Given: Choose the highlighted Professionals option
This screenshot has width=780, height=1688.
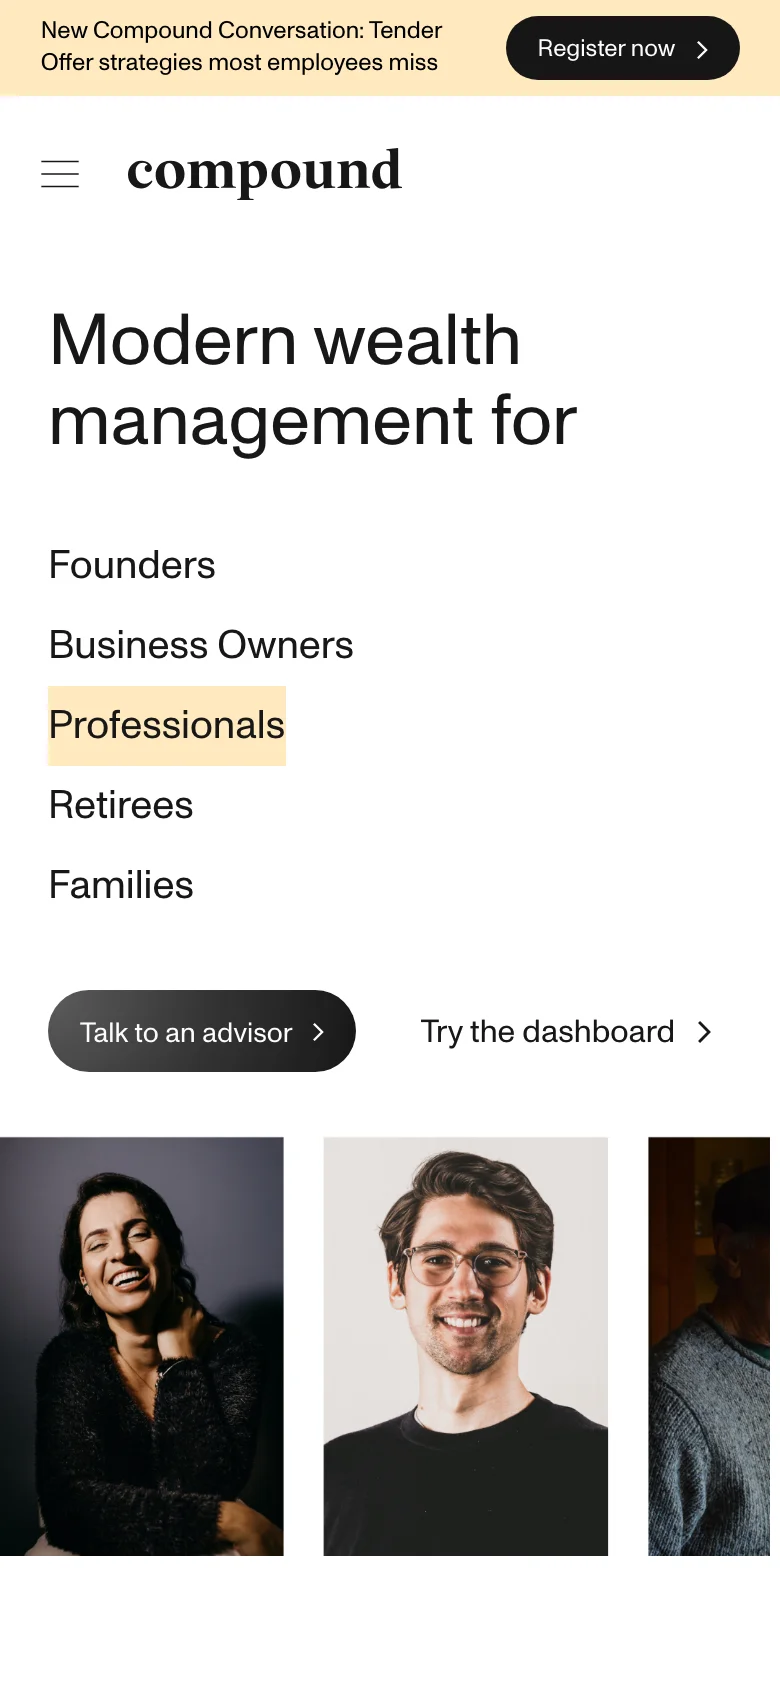Looking at the screenshot, I should pos(167,725).
